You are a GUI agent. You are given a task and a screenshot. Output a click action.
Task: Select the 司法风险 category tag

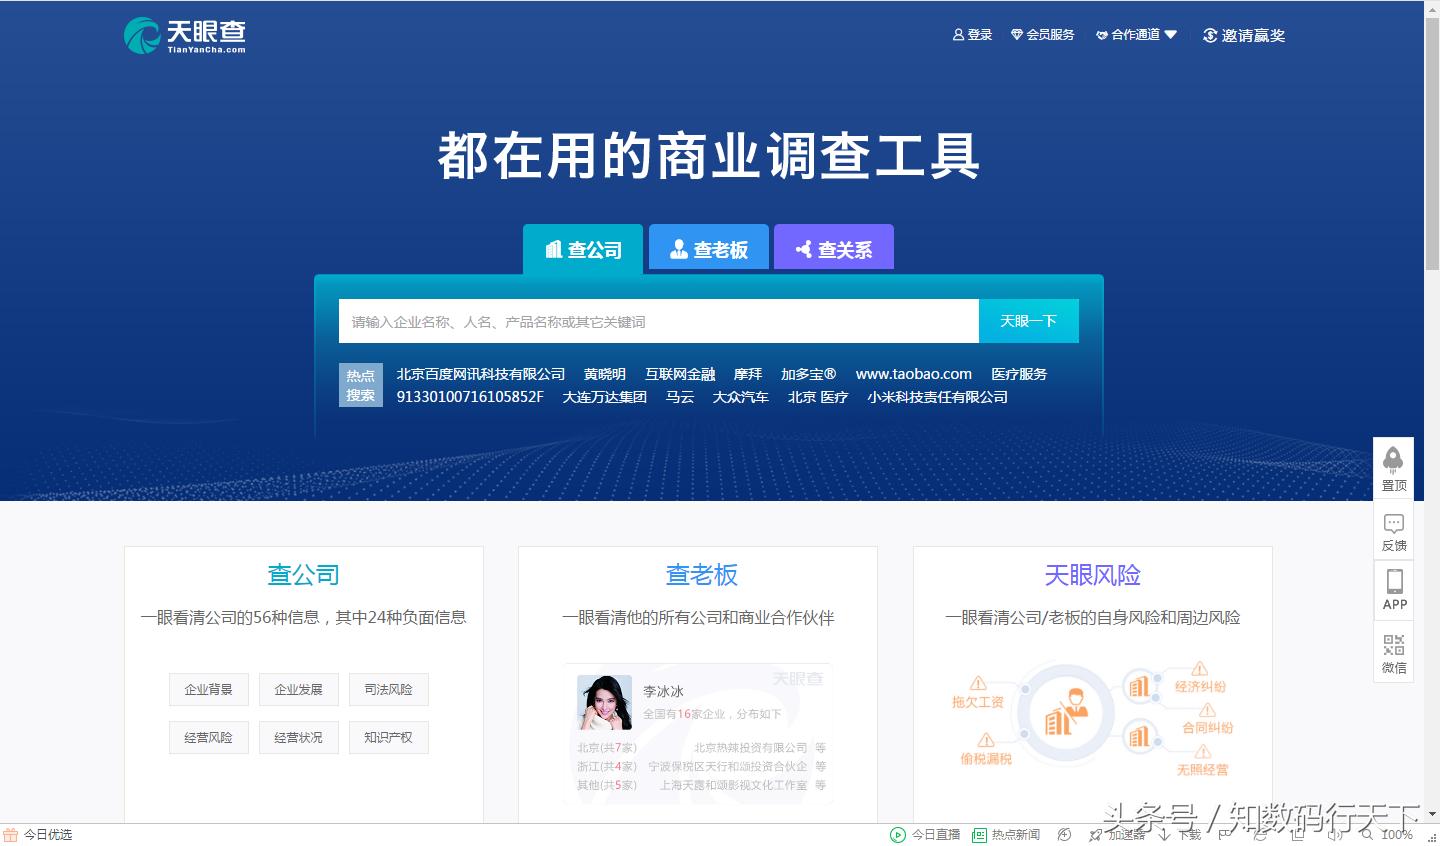388,689
